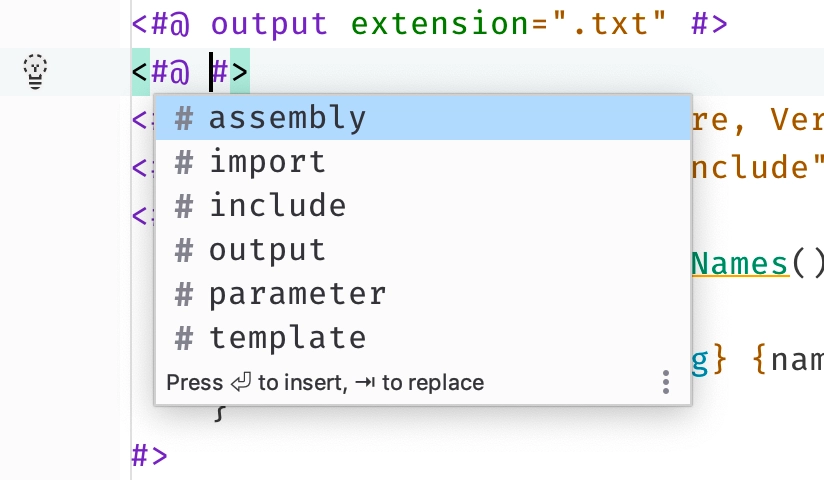Click the hash icon beside parameter

tap(184, 294)
